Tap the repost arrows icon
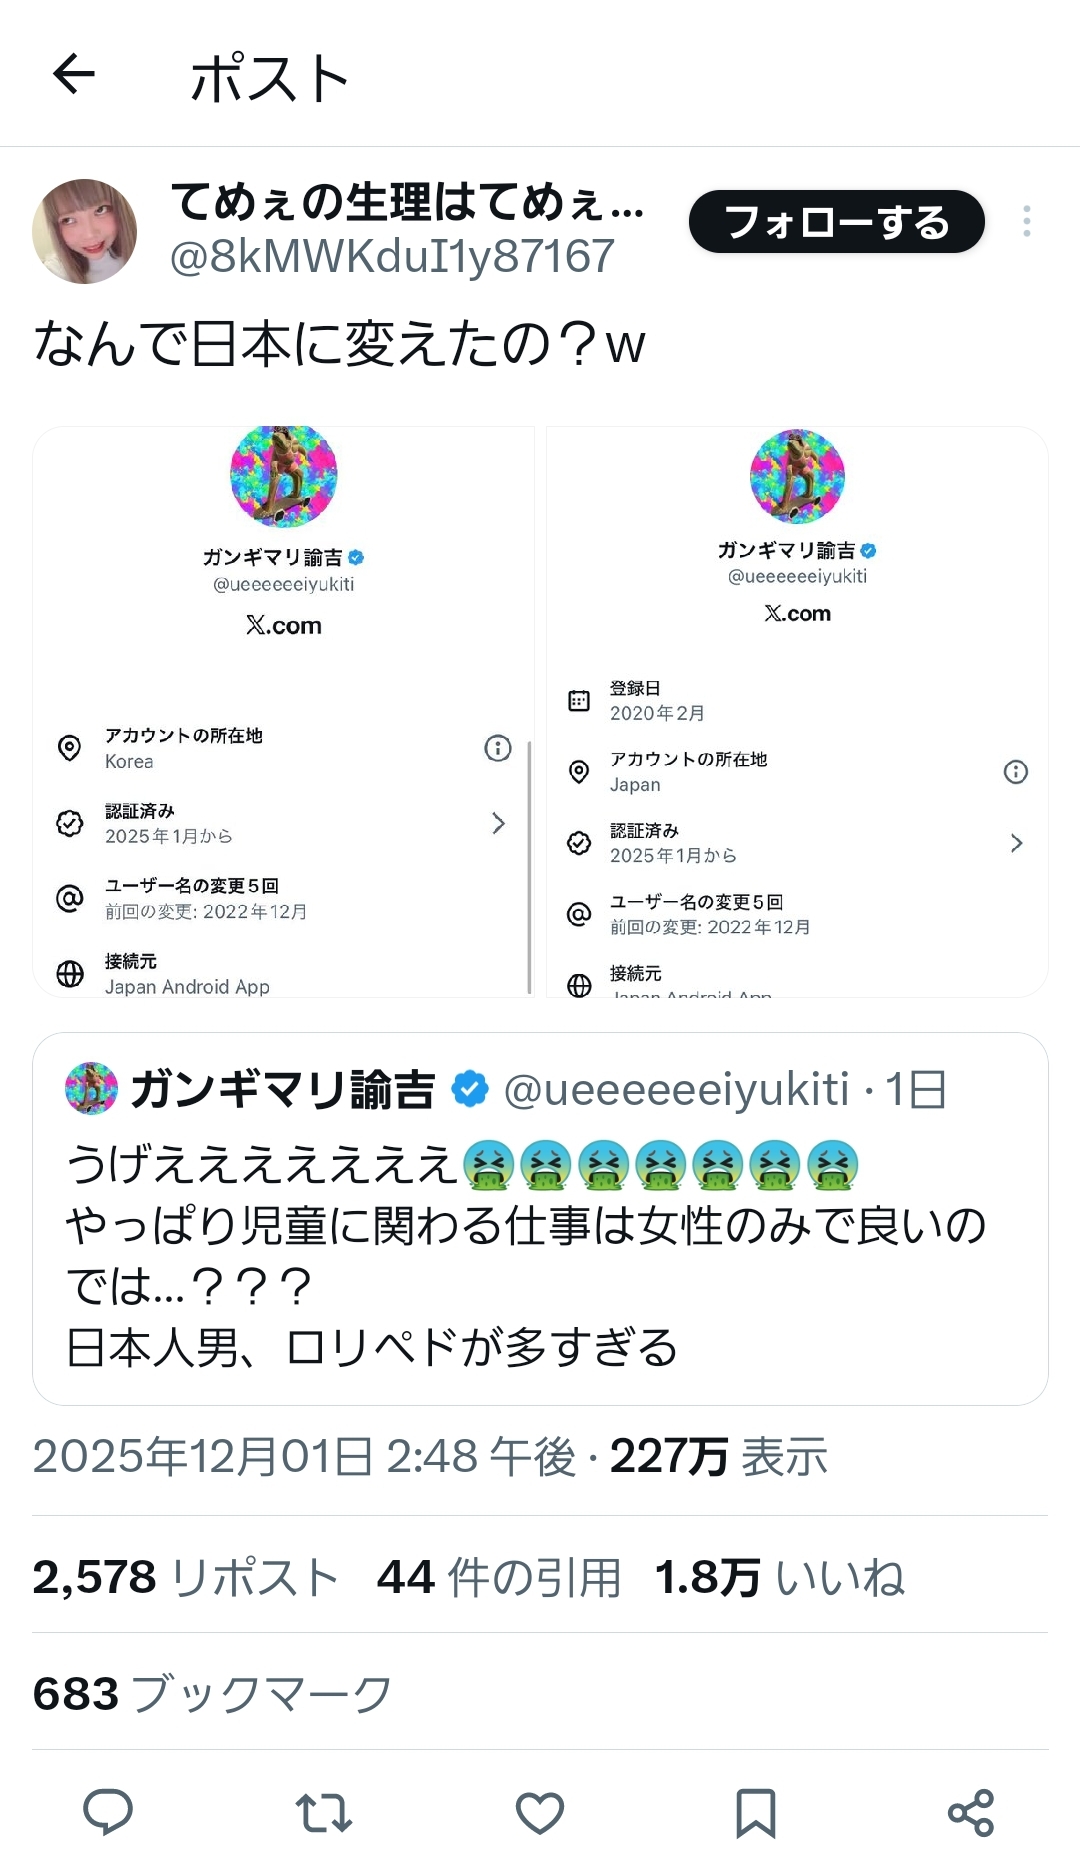Image resolution: width=1080 pixels, height=1852 pixels. pos(323,1811)
